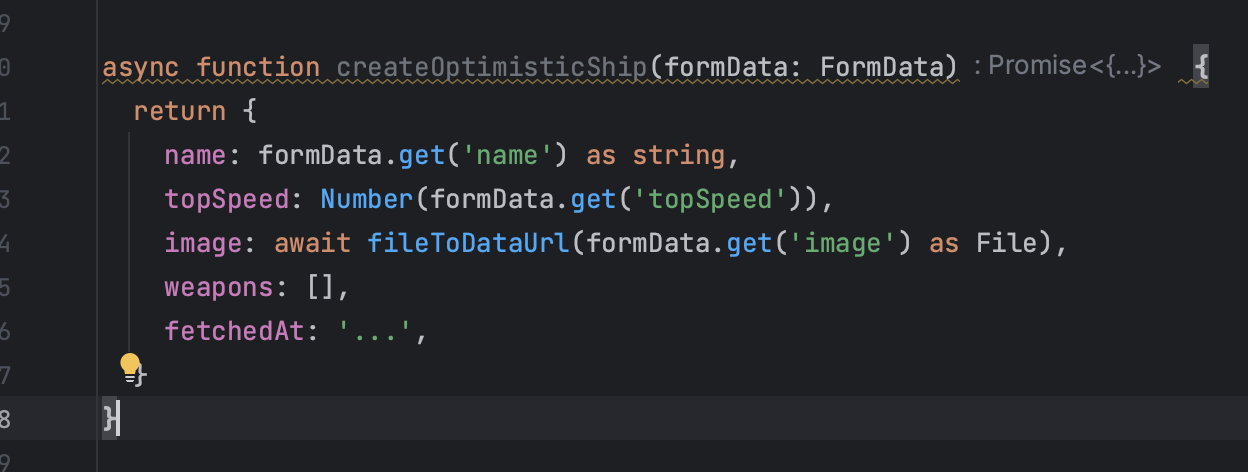Viewport: 1248px width, 472px height.
Task: Click the return keyword
Action: click(180, 111)
